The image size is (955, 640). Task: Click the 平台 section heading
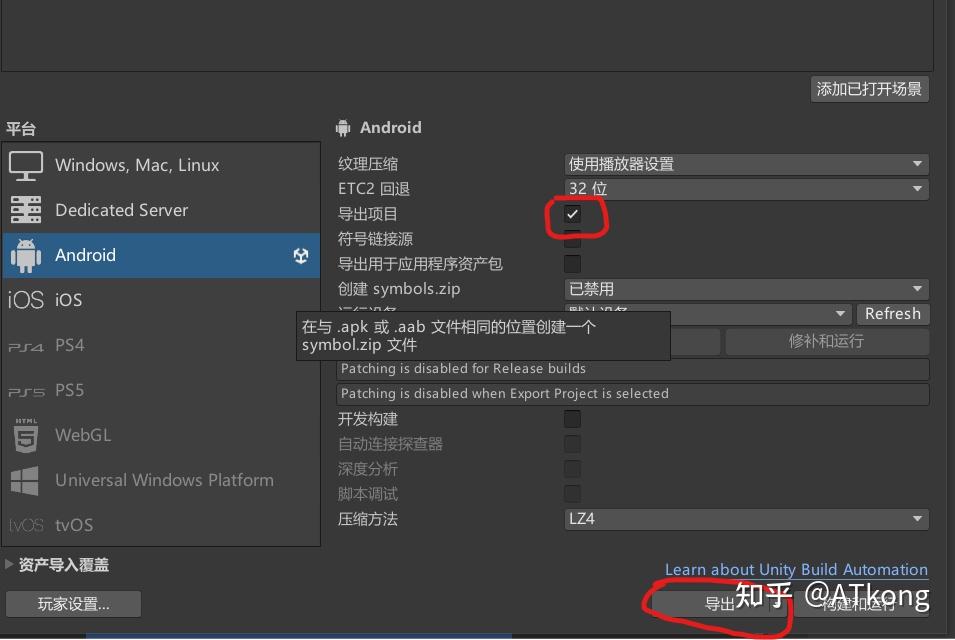coord(21,129)
